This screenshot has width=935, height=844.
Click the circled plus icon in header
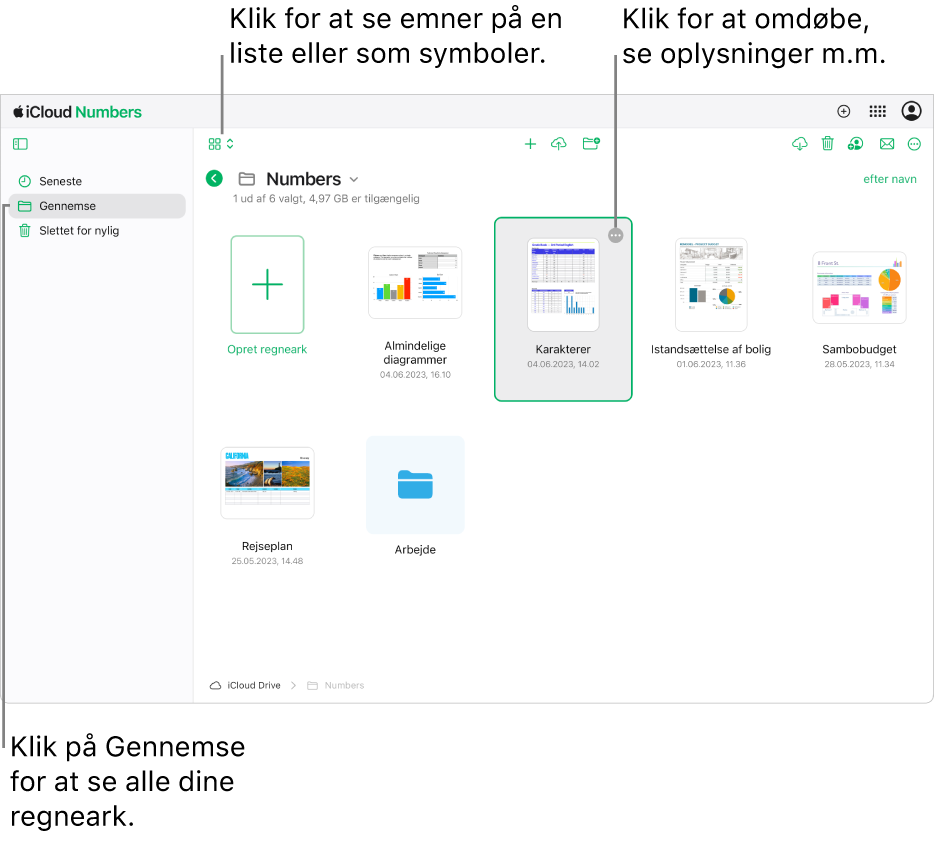click(x=843, y=112)
